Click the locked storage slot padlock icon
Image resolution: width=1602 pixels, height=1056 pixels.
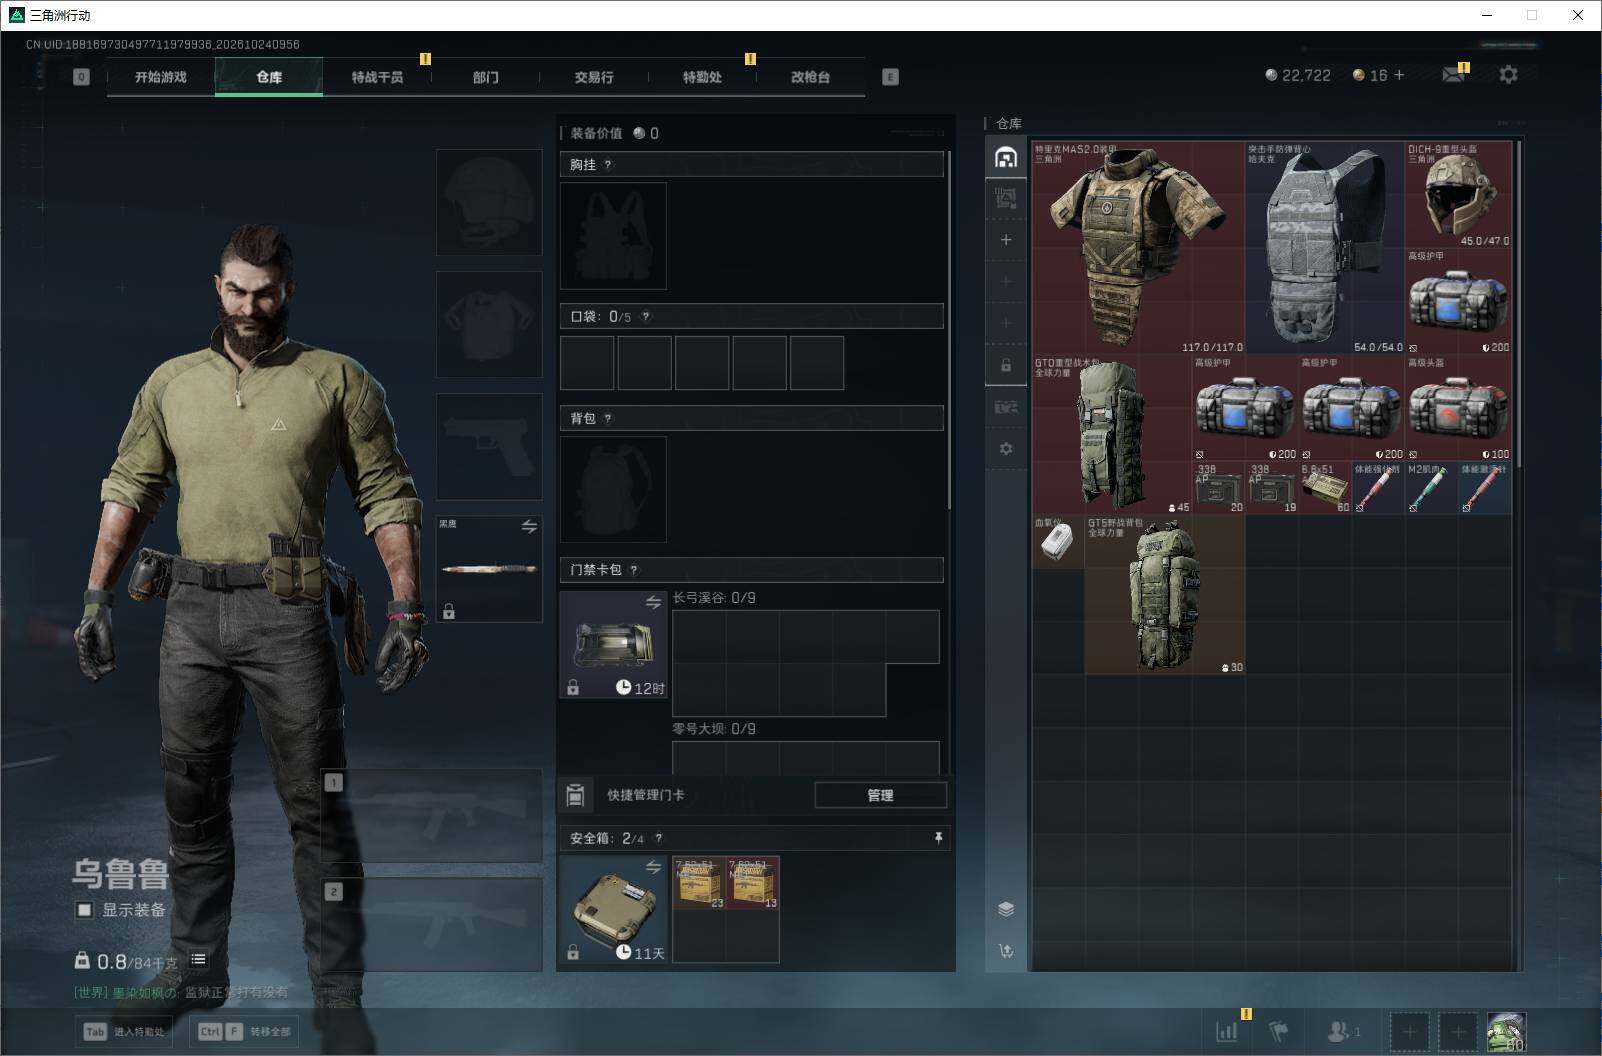coord(1006,365)
